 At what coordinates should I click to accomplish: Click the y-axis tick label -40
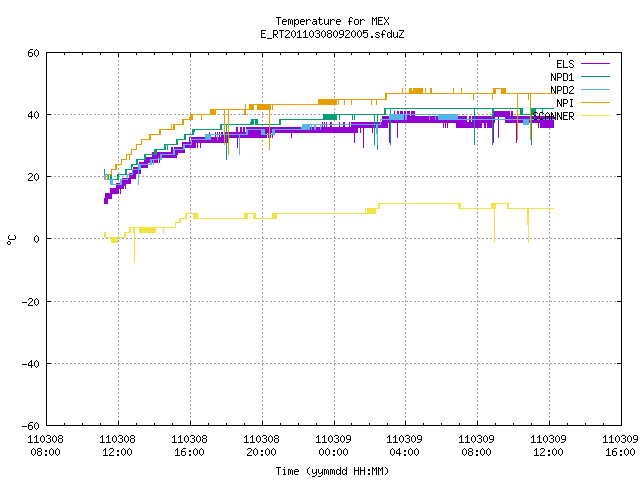click(x=31, y=364)
